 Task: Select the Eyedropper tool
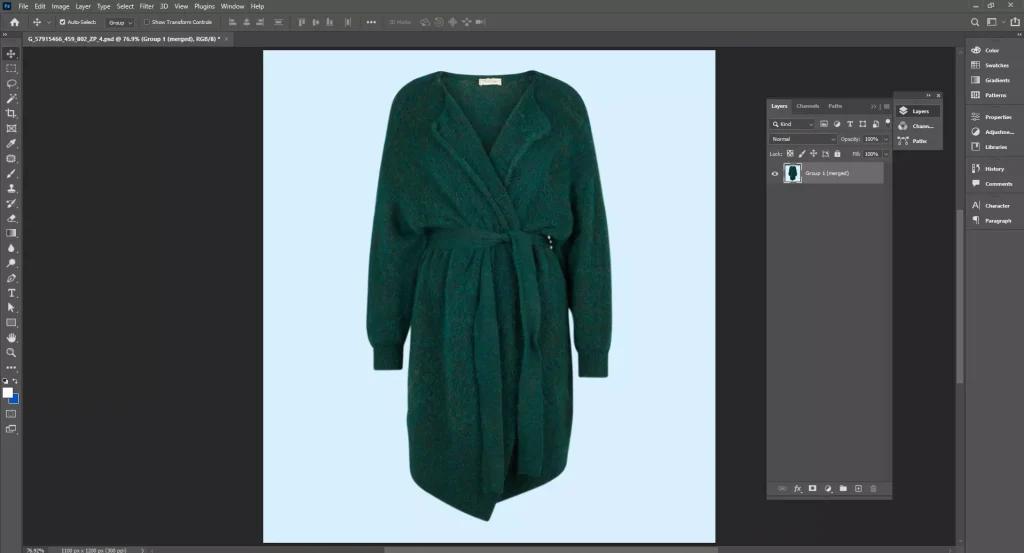coord(11,144)
